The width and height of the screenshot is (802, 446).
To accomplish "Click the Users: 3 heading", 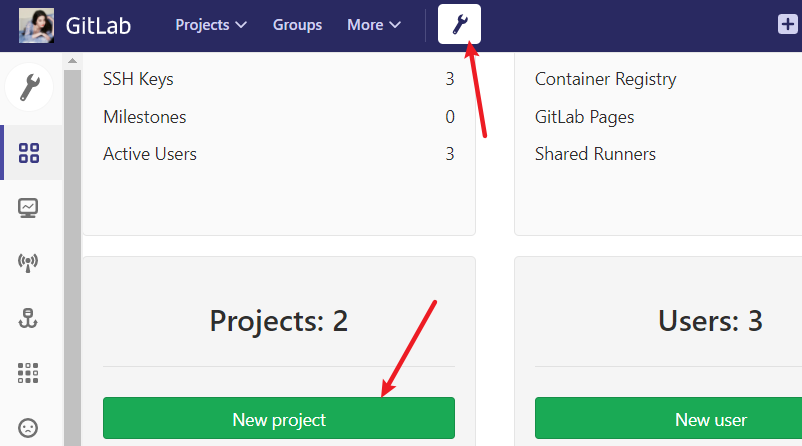I will coord(710,321).
